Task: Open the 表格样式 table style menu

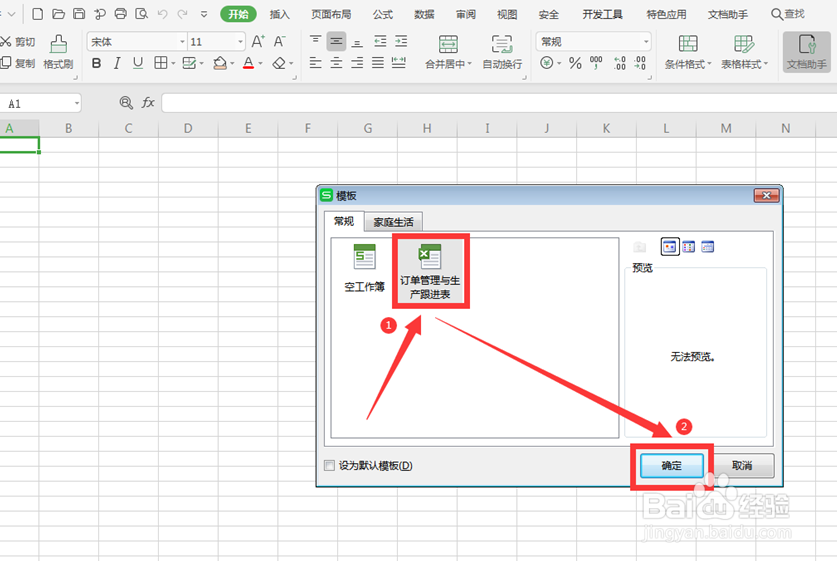Action: click(744, 52)
